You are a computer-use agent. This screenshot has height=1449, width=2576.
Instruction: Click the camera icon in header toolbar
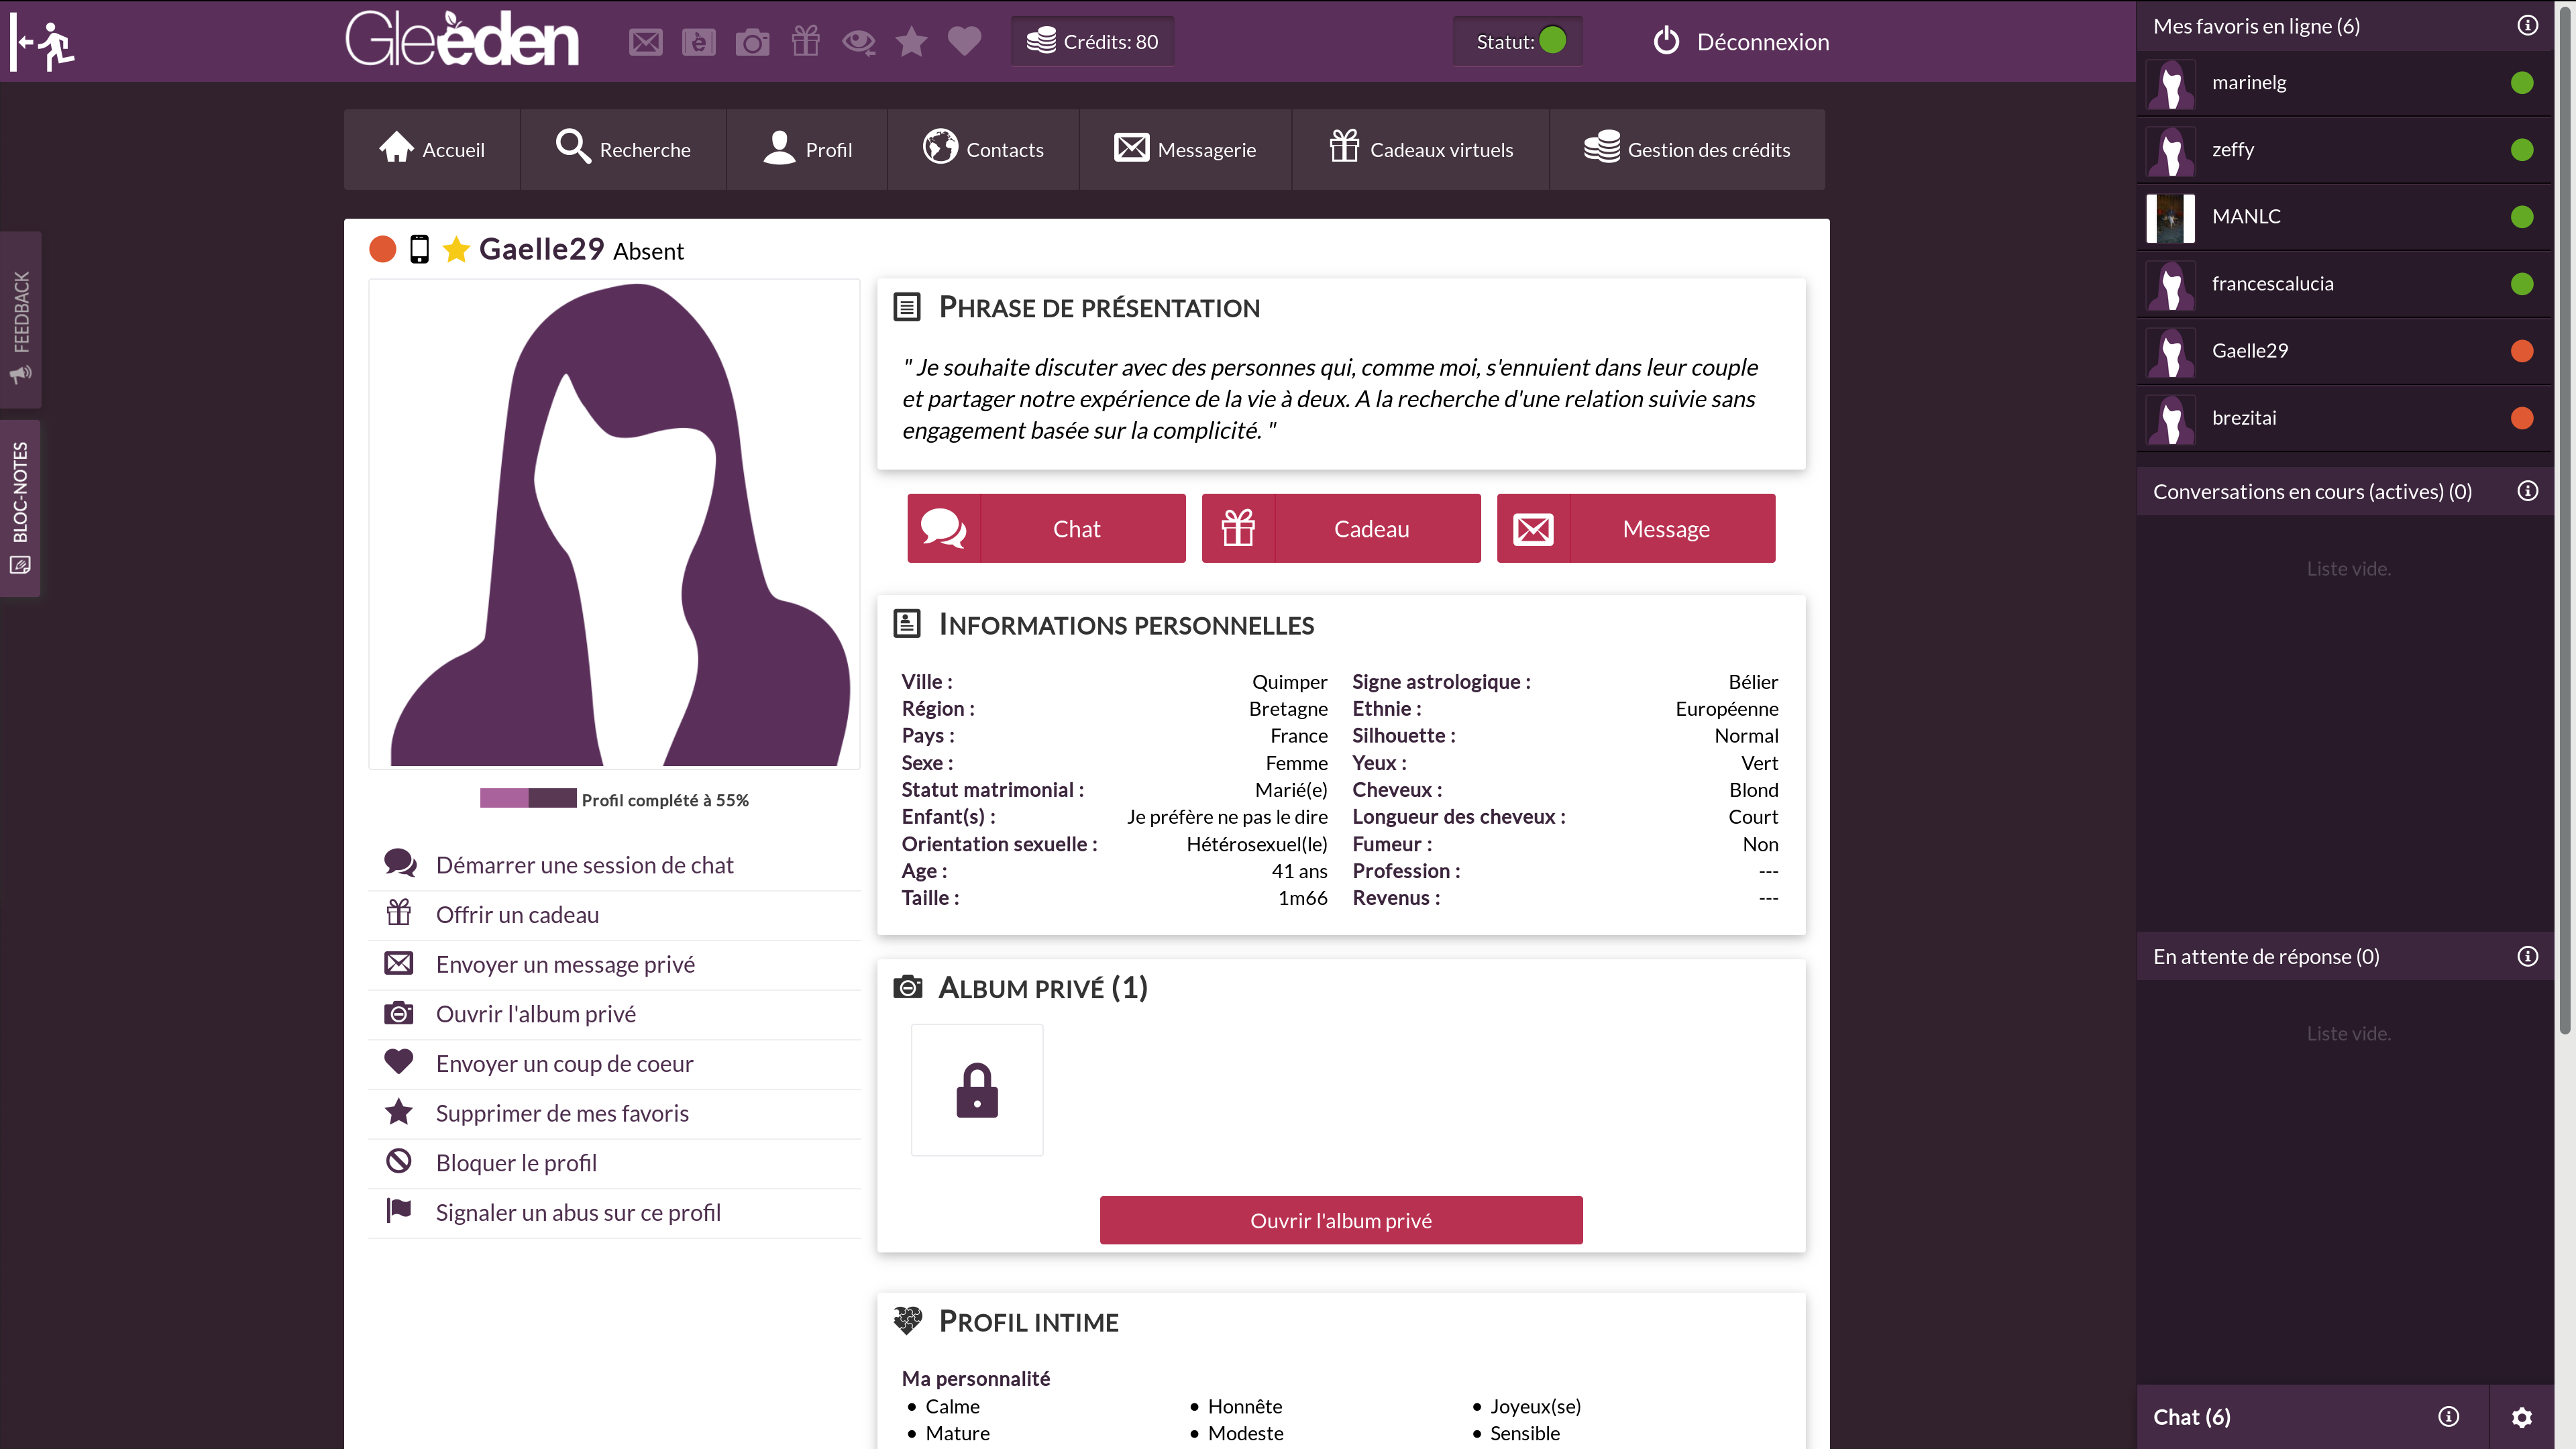(x=752, y=42)
